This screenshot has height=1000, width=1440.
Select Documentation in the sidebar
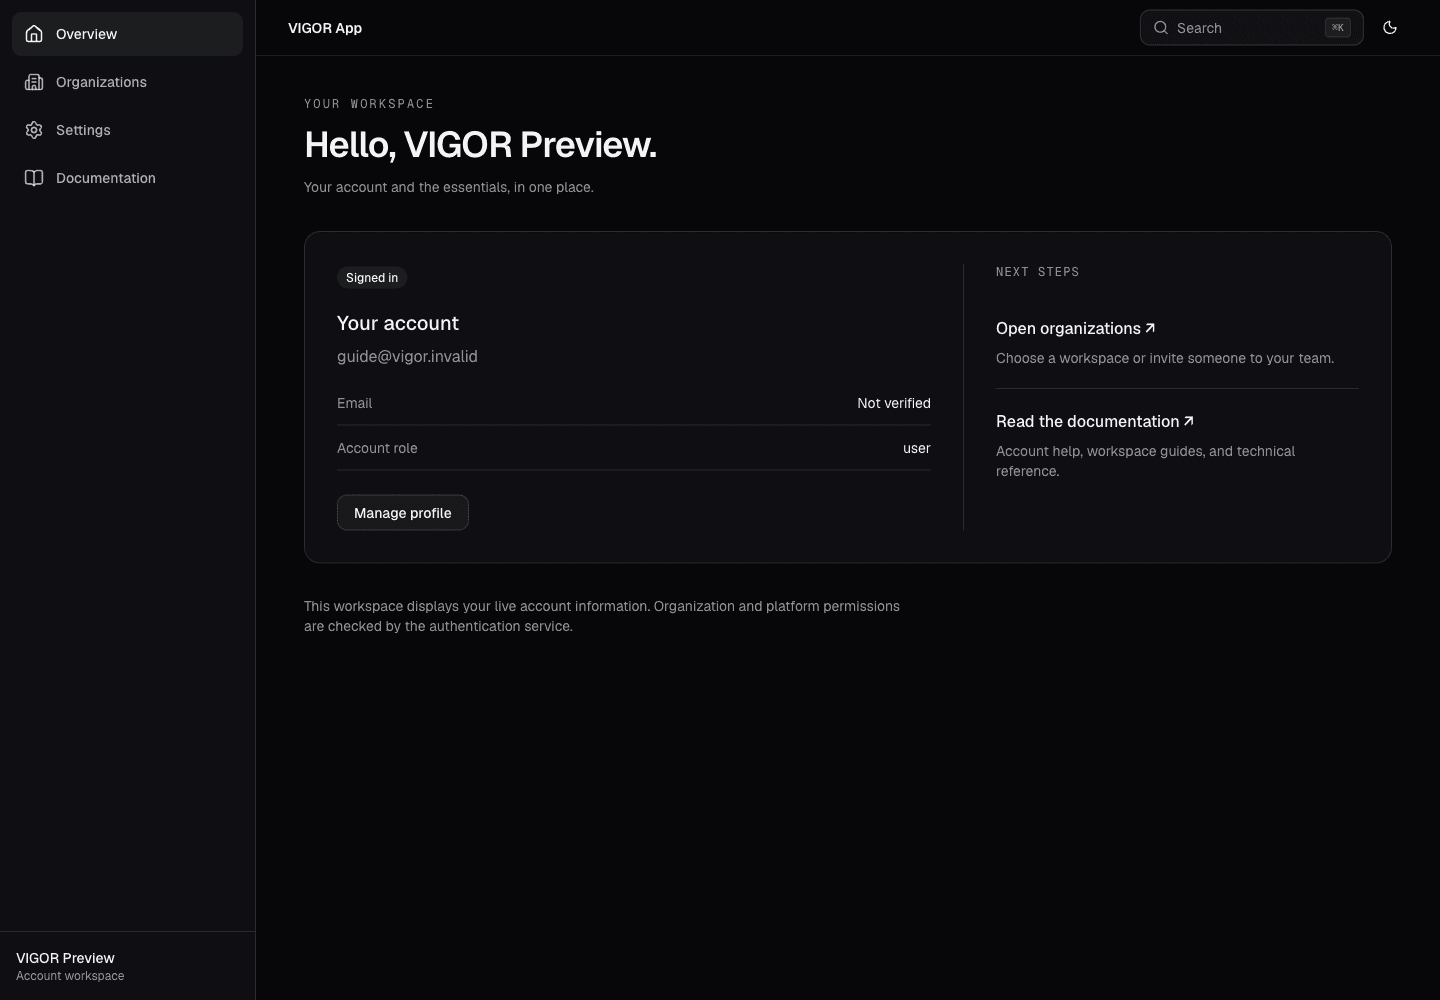pos(127,178)
